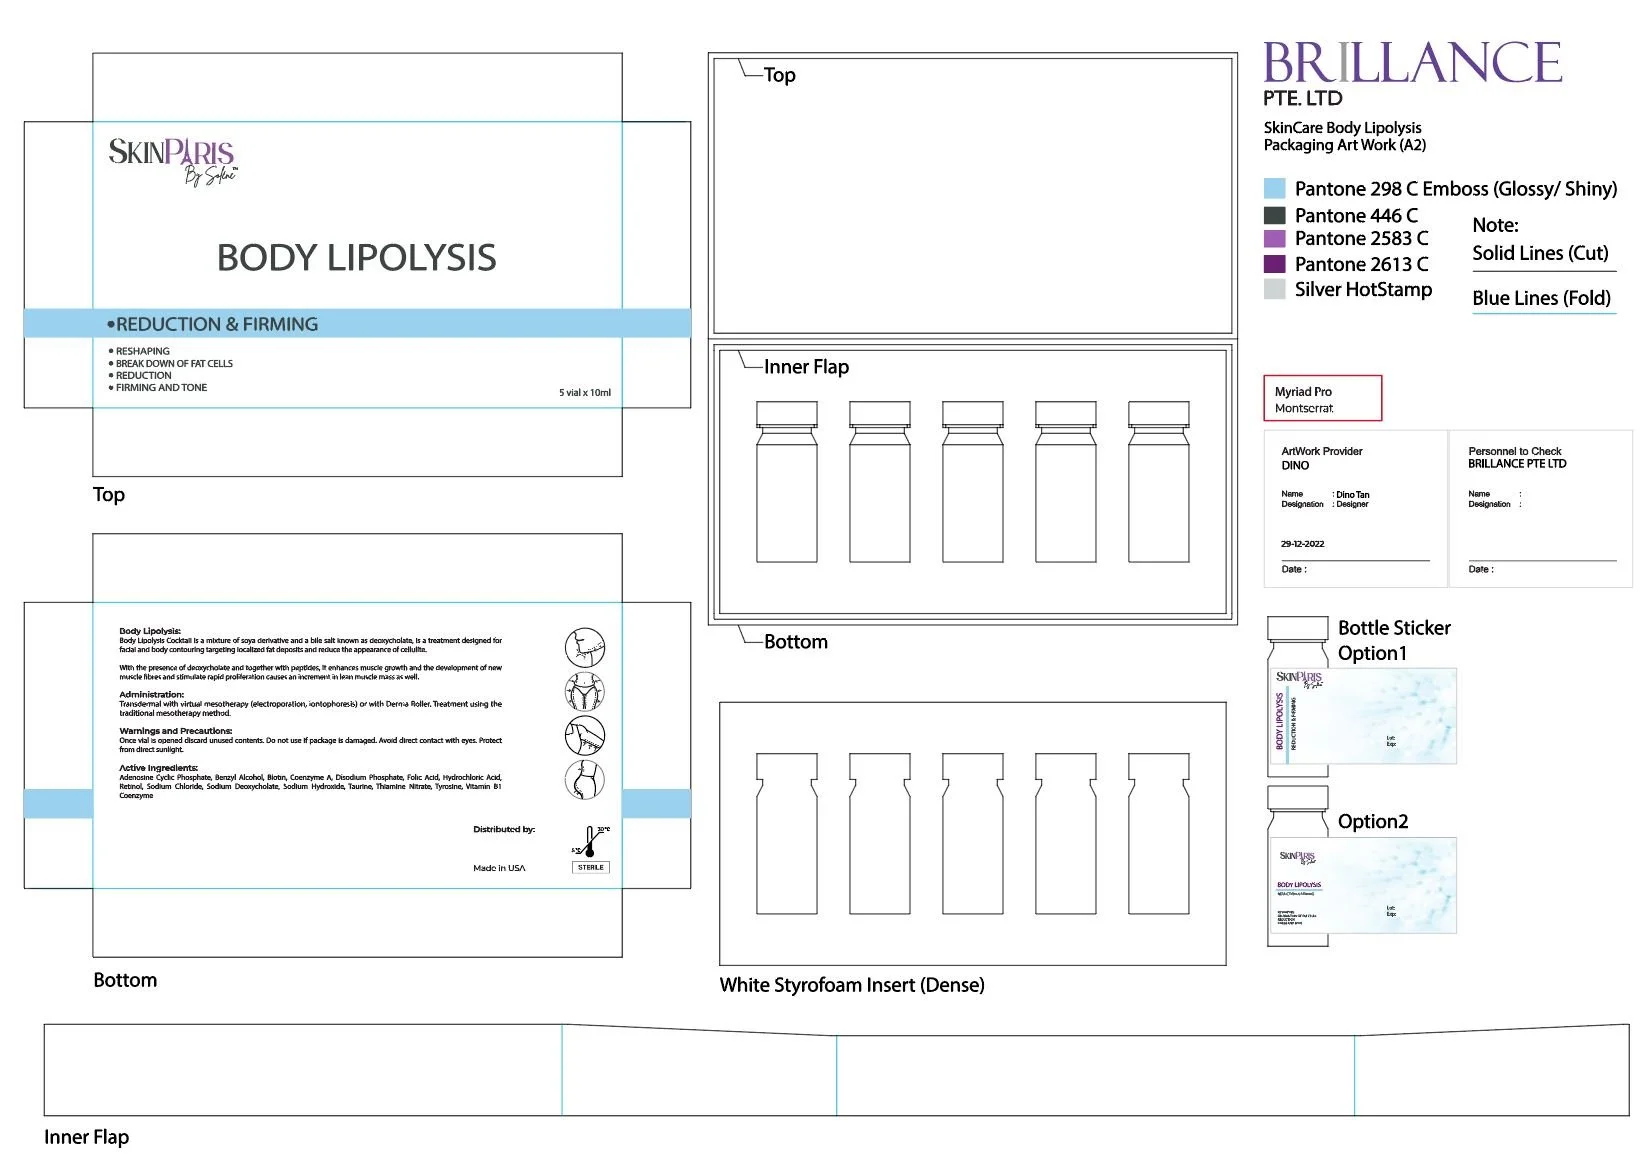The image size is (1651, 1160).
Task: Click the "Inner Flap" label above the vials
Action: [806, 367]
